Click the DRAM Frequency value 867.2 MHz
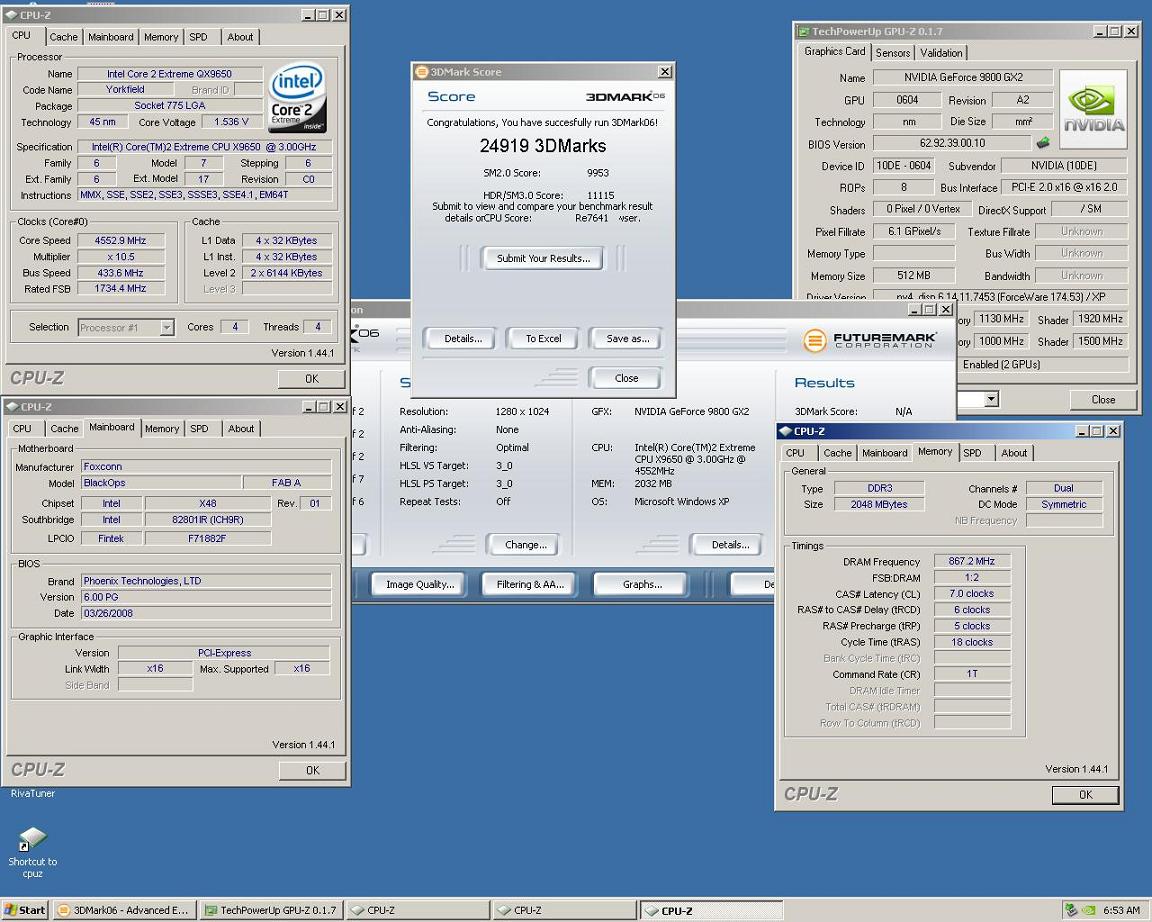The width and height of the screenshot is (1152, 922). (x=971, y=561)
